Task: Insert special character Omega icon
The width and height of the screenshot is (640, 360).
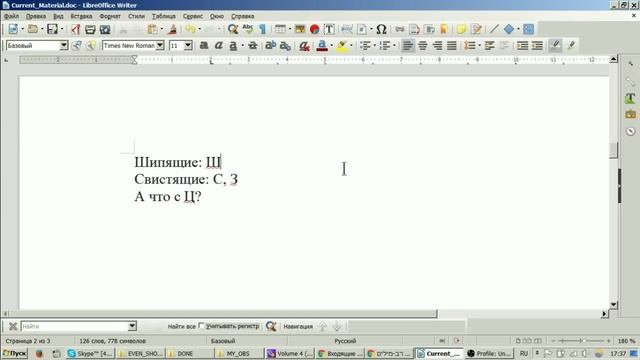Action: pos(381,29)
